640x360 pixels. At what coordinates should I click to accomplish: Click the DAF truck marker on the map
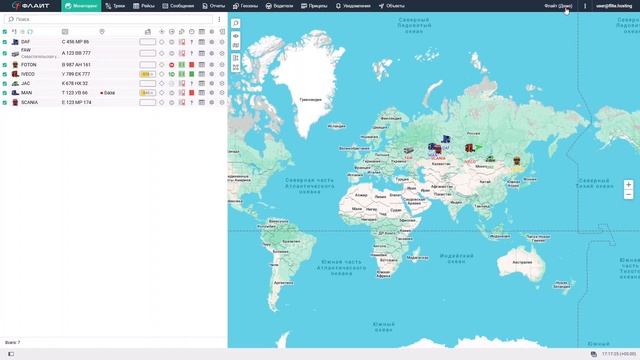pos(446,140)
